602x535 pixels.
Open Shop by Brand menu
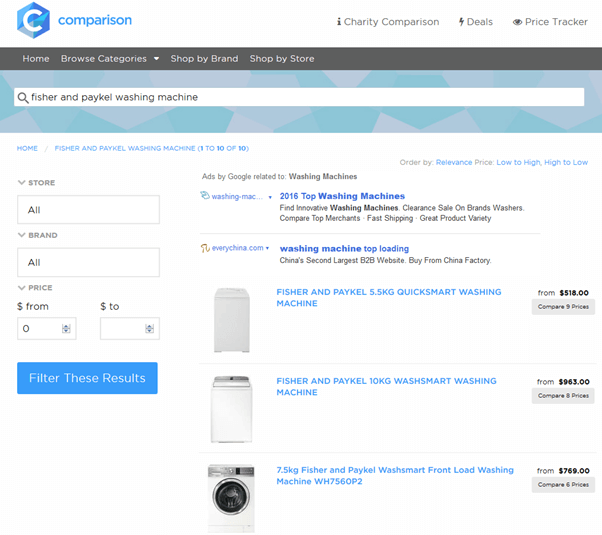point(204,59)
